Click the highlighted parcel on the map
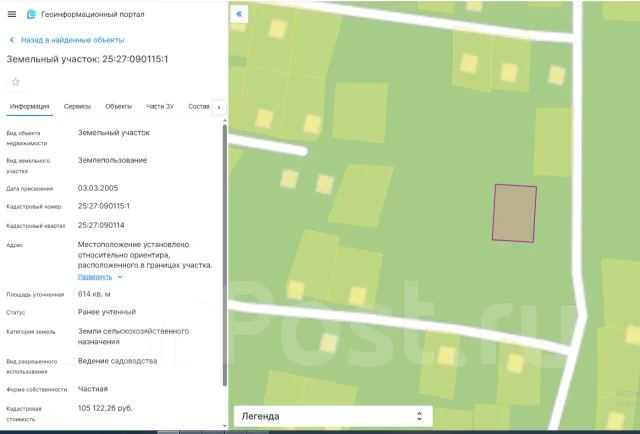Image resolution: width=640 pixels, height=434 pixels. 514,213
